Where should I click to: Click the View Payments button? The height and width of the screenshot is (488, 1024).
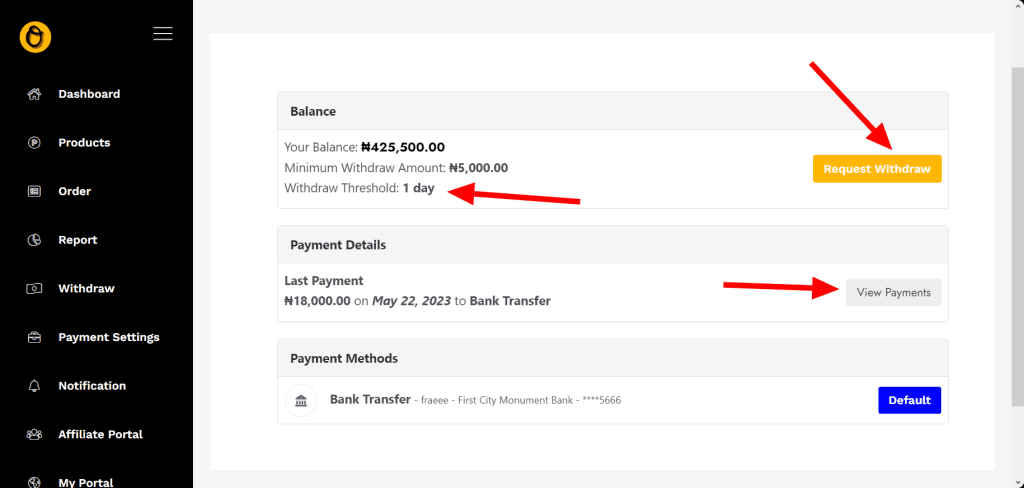tap(893, 292)
